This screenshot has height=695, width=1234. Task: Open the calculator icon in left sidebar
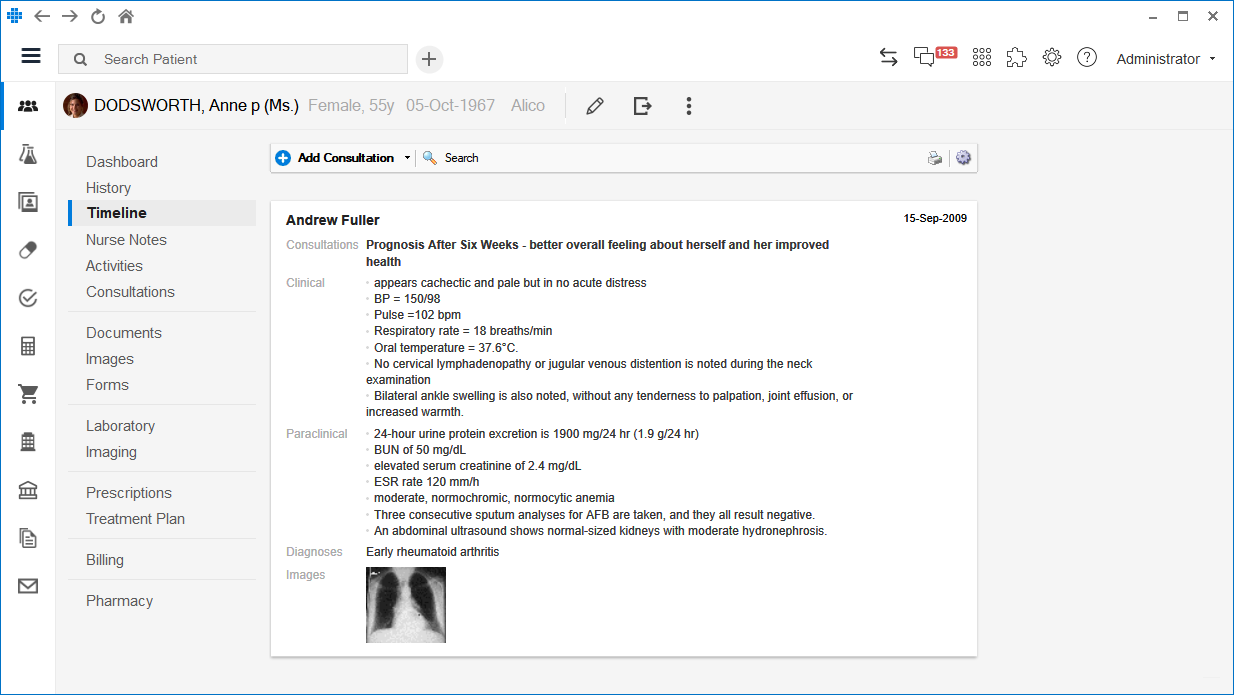[28, 346]
